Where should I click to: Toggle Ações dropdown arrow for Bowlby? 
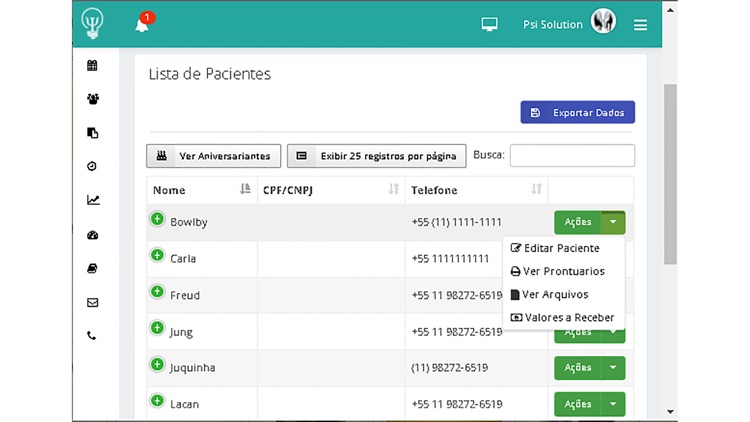coord(613,222)
